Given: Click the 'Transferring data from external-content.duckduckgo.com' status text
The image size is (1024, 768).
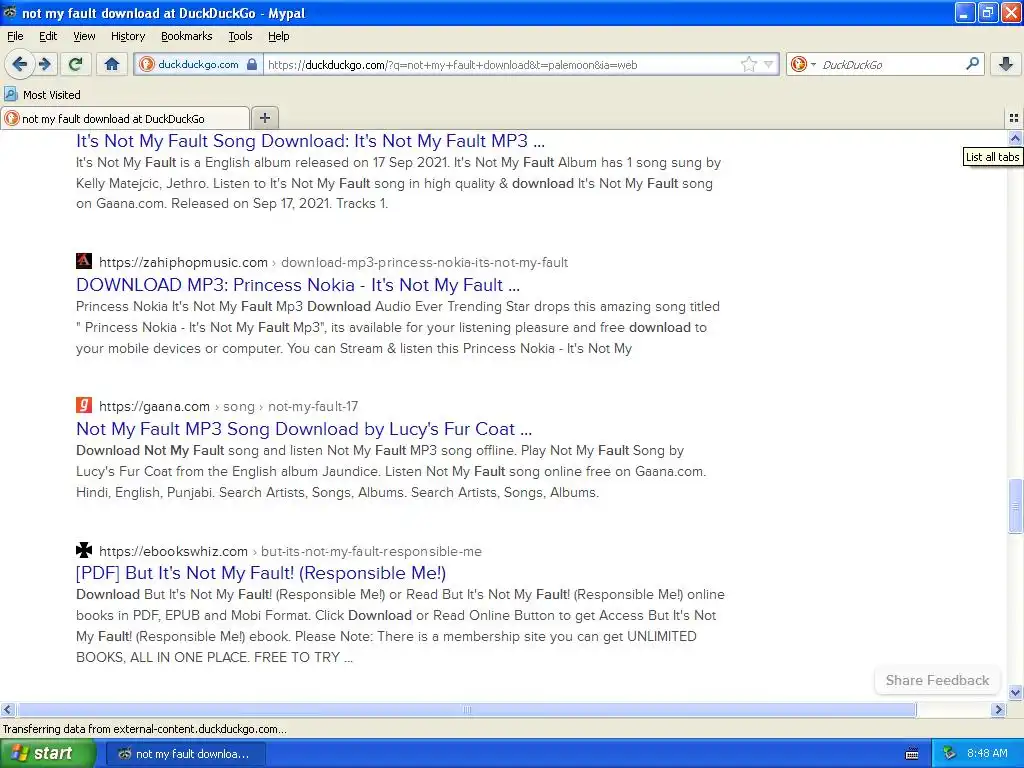Looking at the screenshot, I should pyautogui.click(x=145, y=729).
